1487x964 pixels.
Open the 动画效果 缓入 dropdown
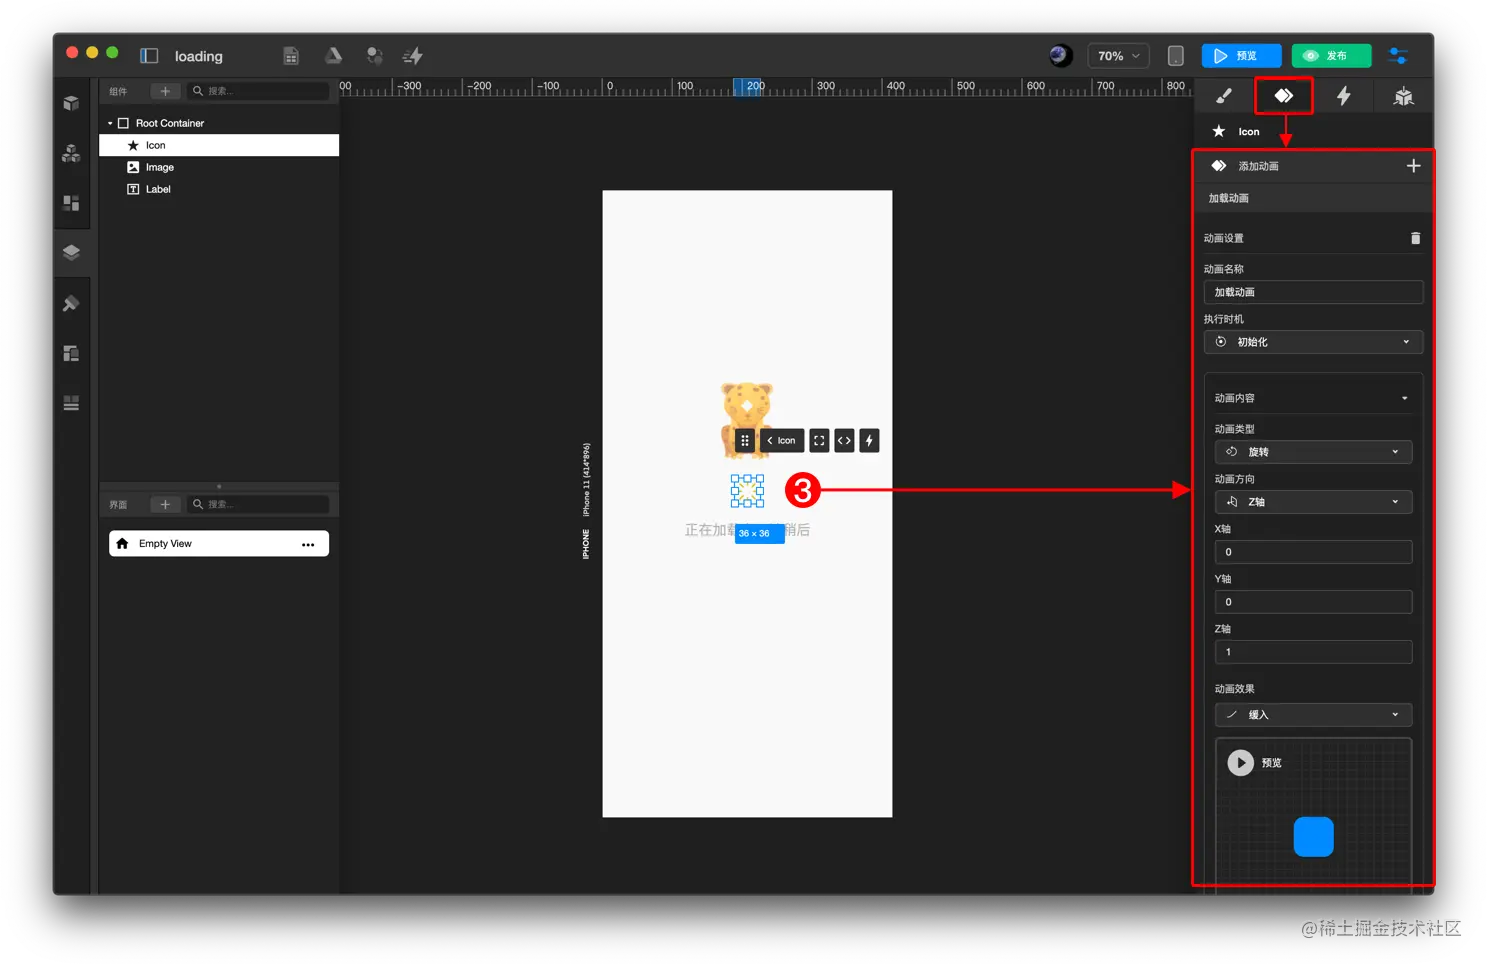coord(1313,715)
